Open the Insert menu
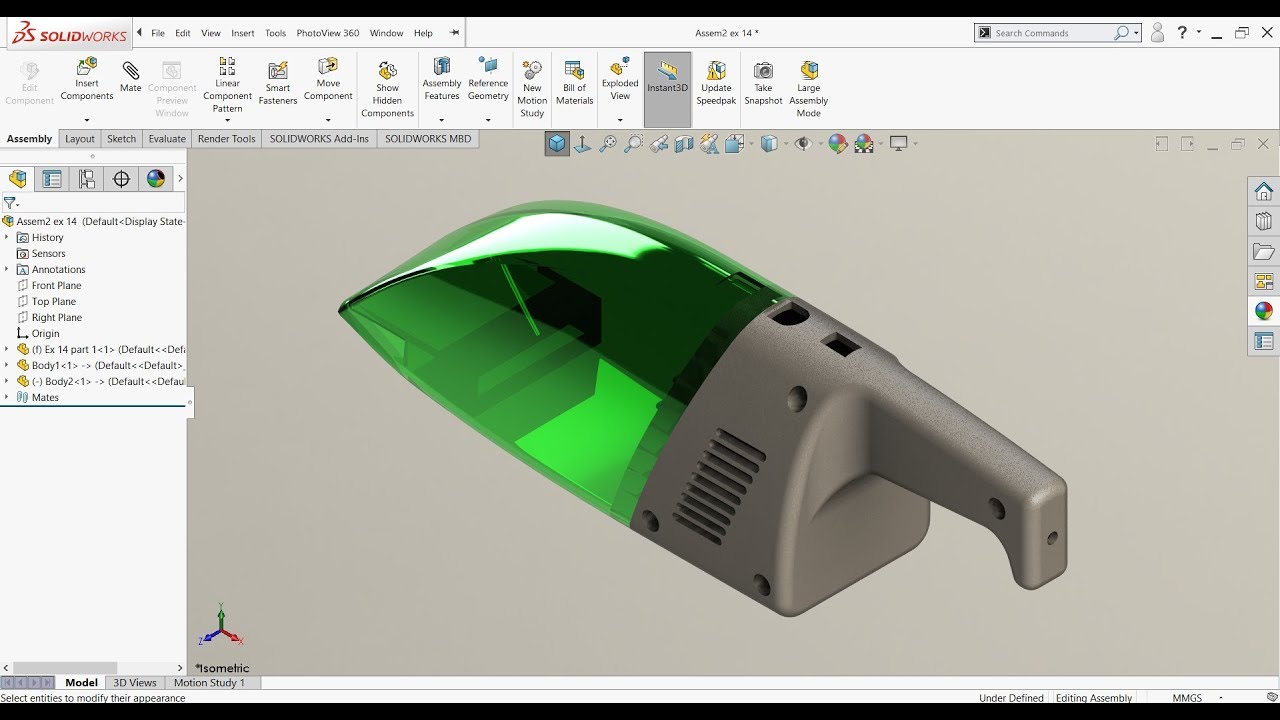Image resolution: width=1280 pixels, height=720 pixels. [243, 33]
